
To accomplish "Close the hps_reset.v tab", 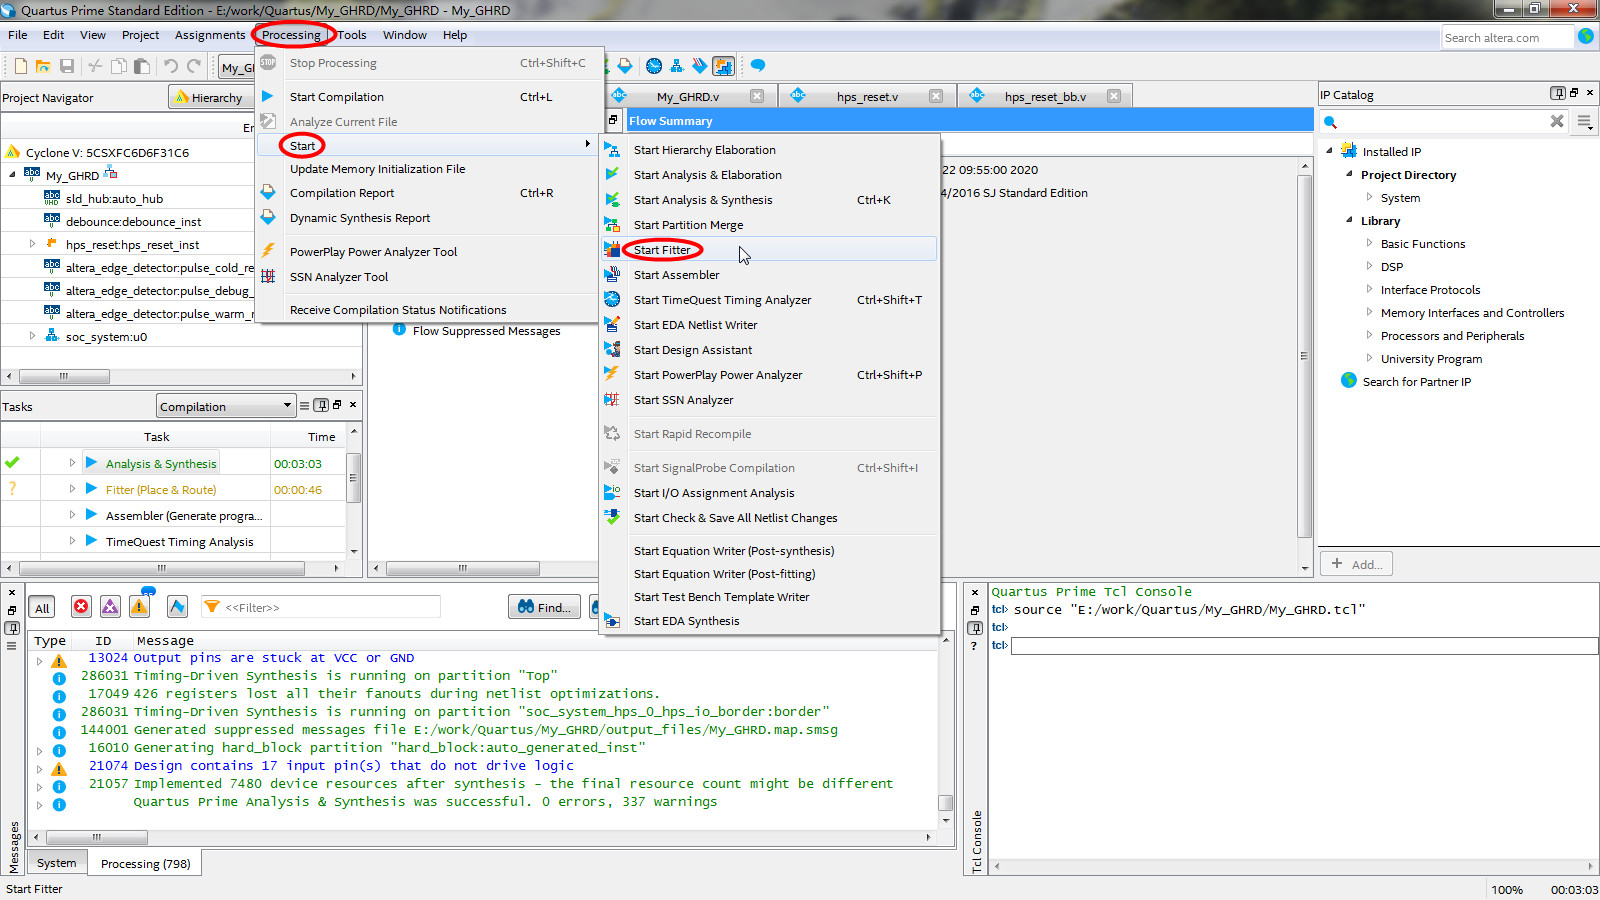I will (936, 96).
